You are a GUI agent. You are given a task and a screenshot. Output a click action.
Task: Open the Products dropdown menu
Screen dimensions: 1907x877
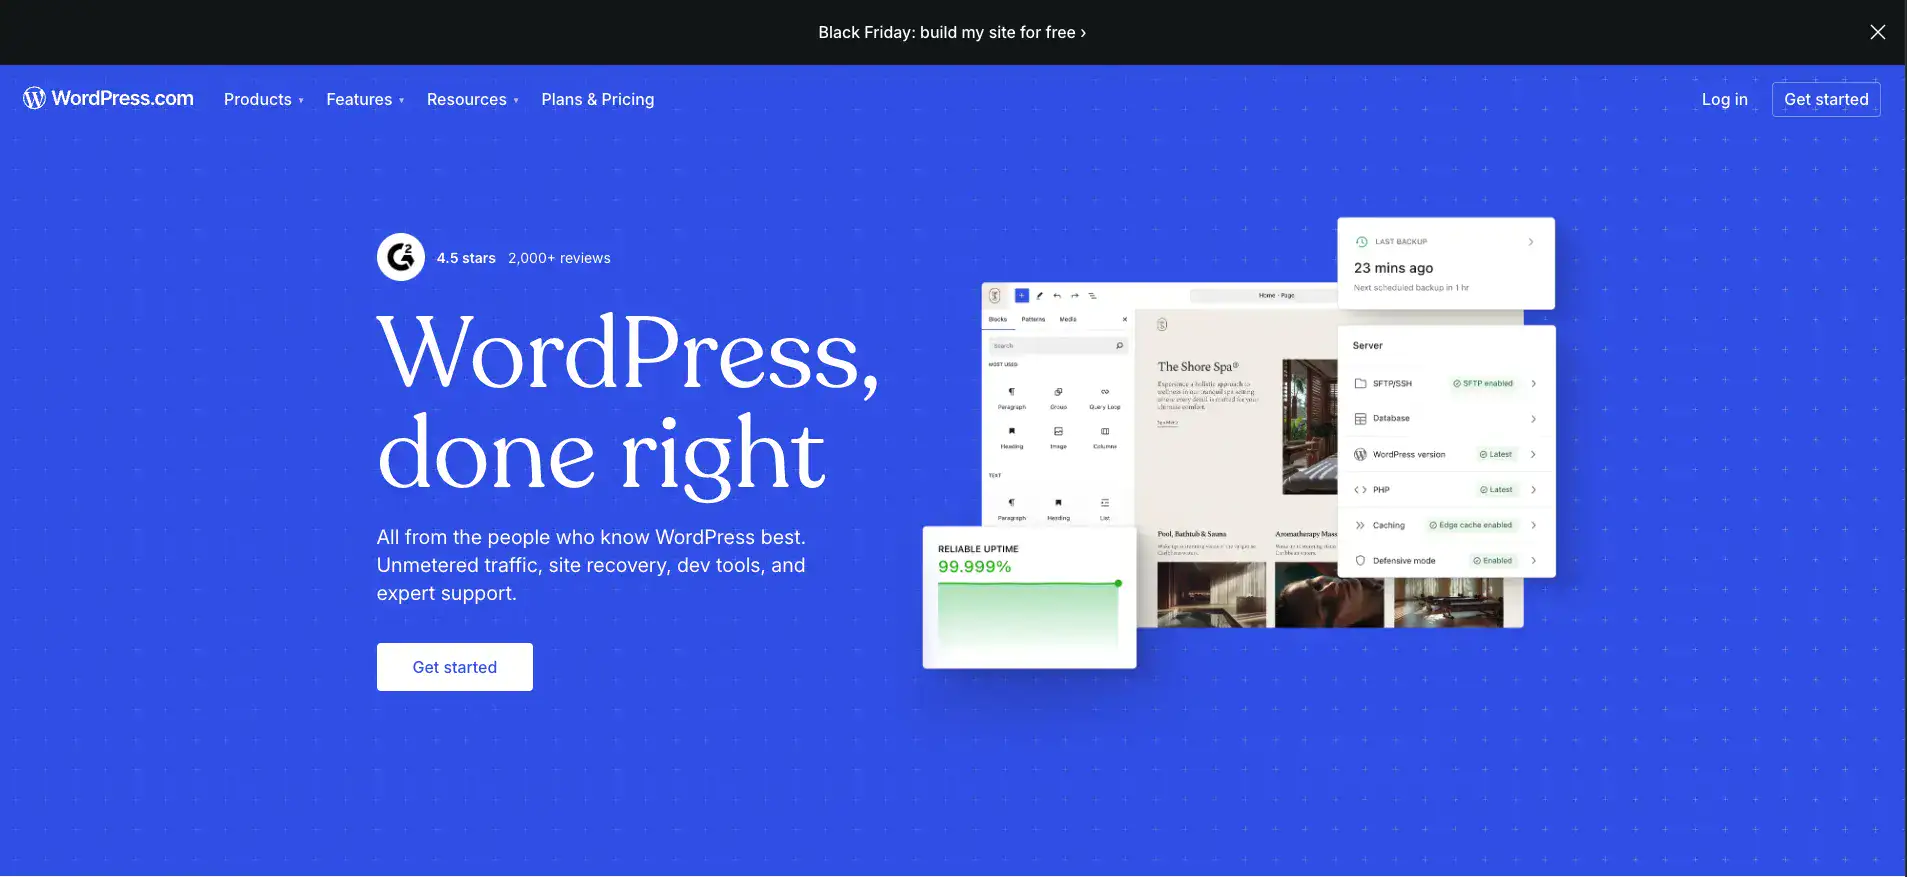point(264,99)
